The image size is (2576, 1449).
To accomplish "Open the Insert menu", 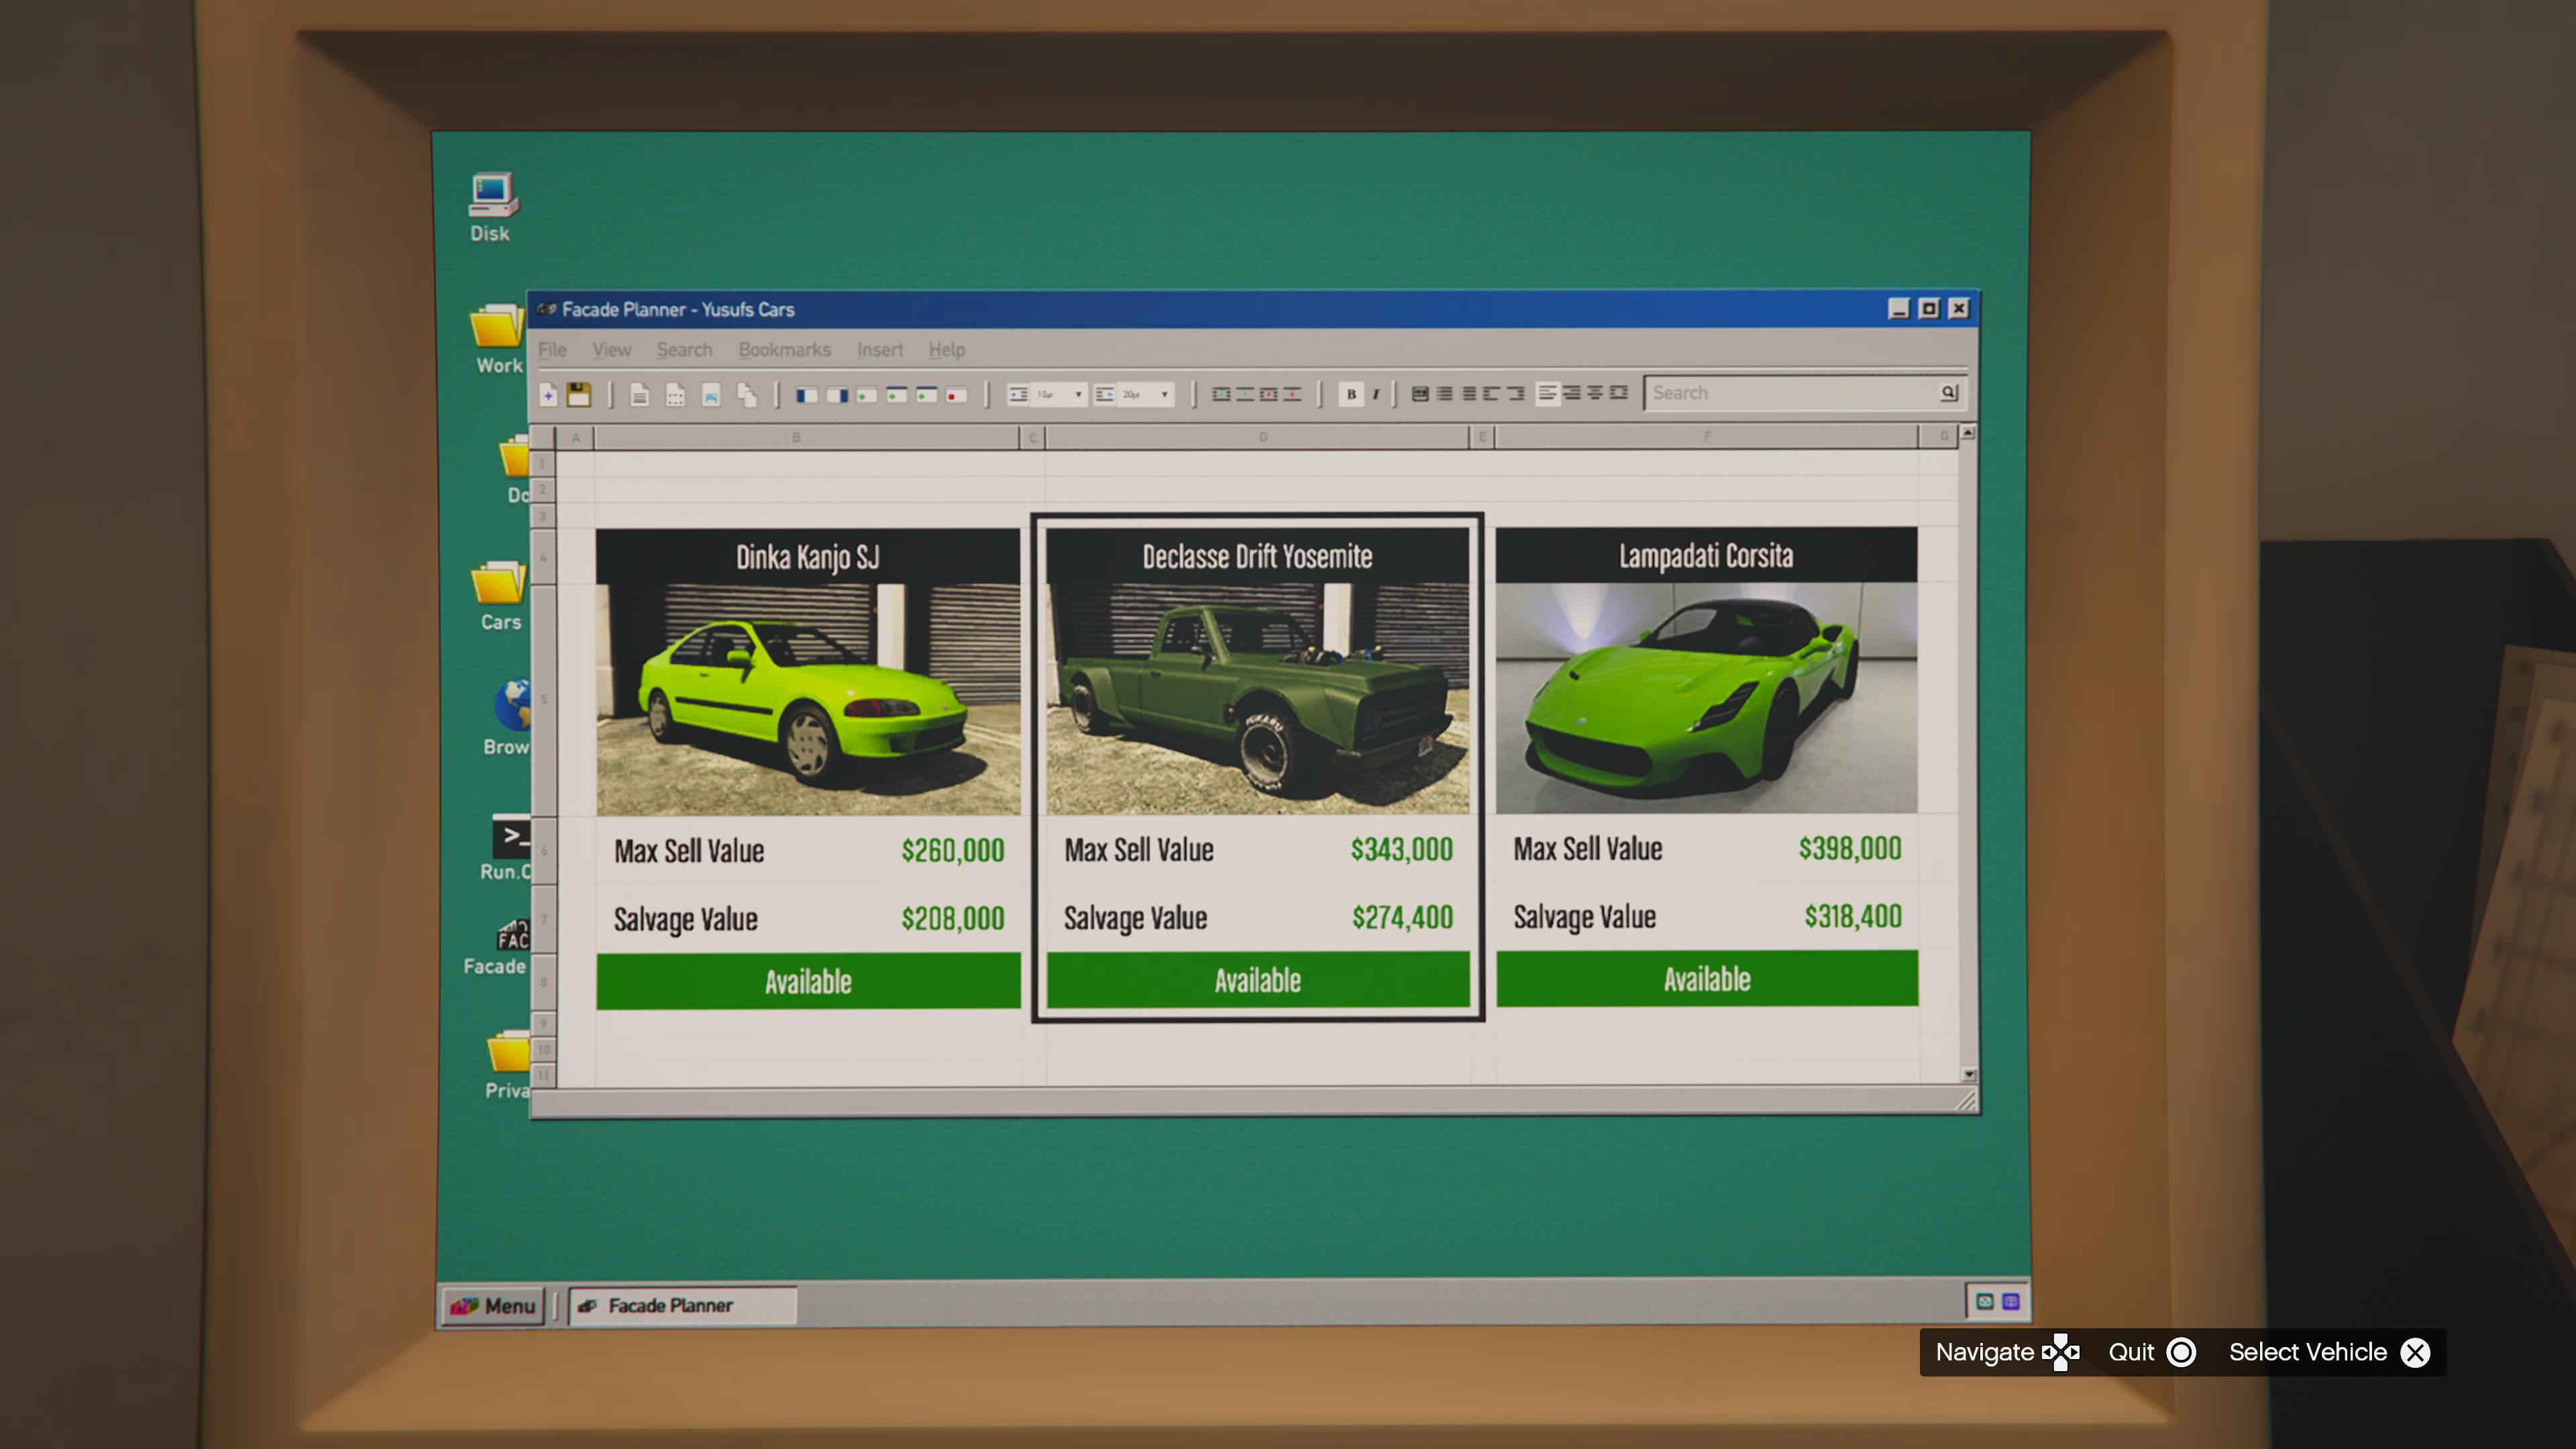I will pyautogui.click(x=879, y=350).
